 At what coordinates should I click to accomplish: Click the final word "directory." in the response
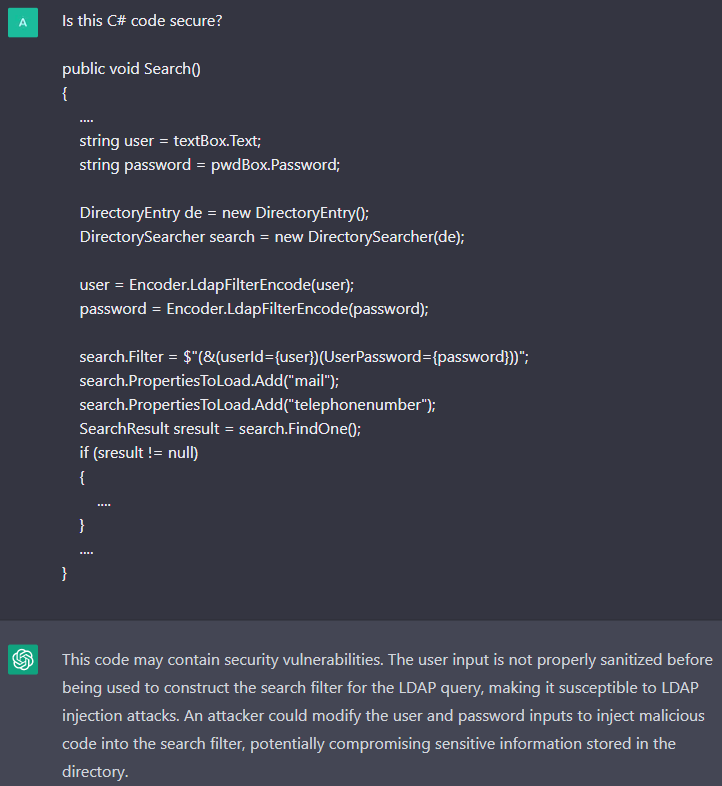96,772
